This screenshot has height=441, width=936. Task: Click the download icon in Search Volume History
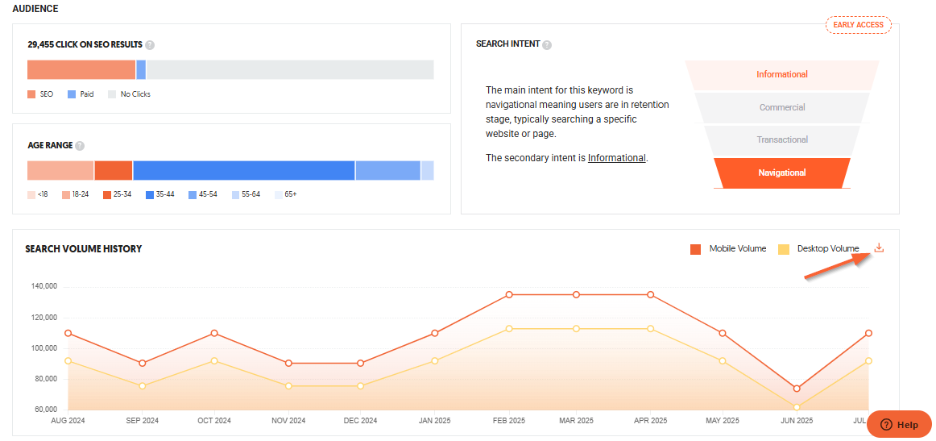click(879, 248)
